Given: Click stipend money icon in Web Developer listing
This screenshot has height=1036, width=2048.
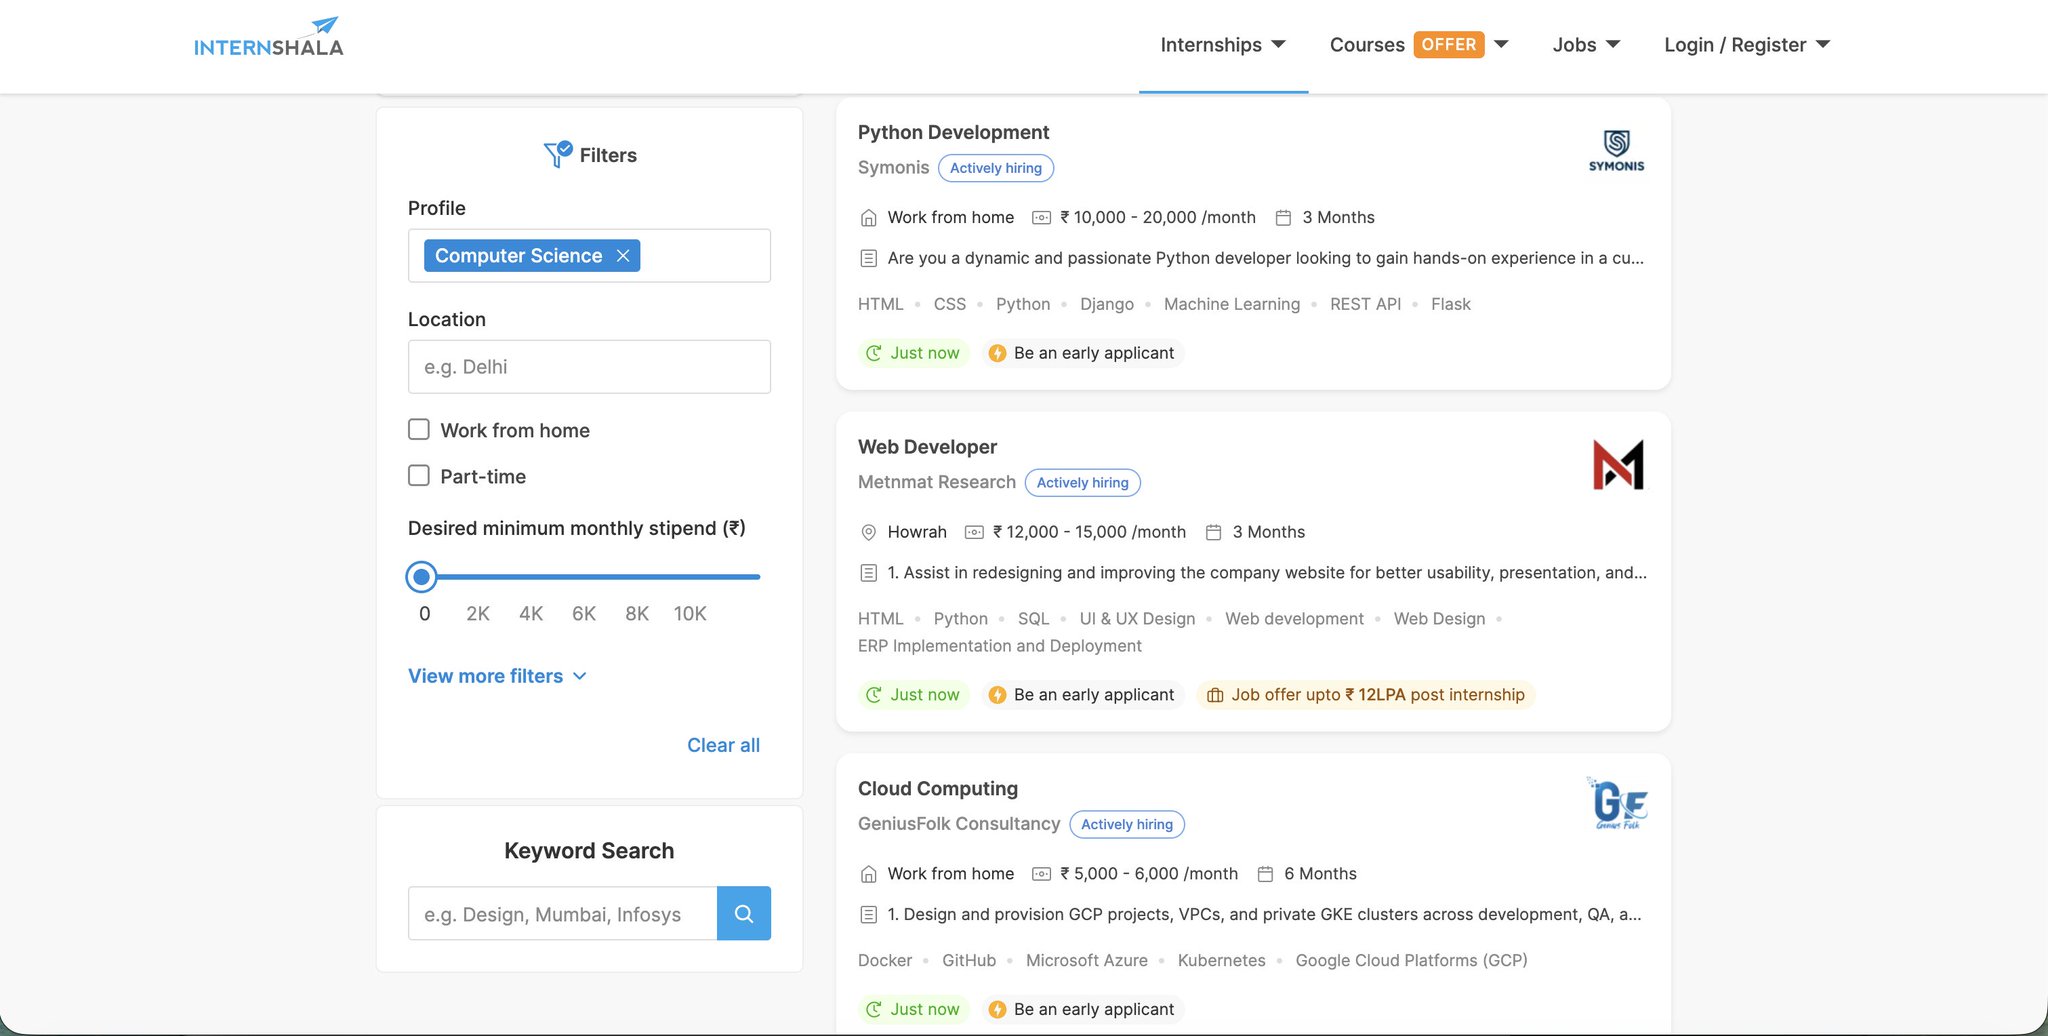Looking at the screenshot, I should [974, 533].
